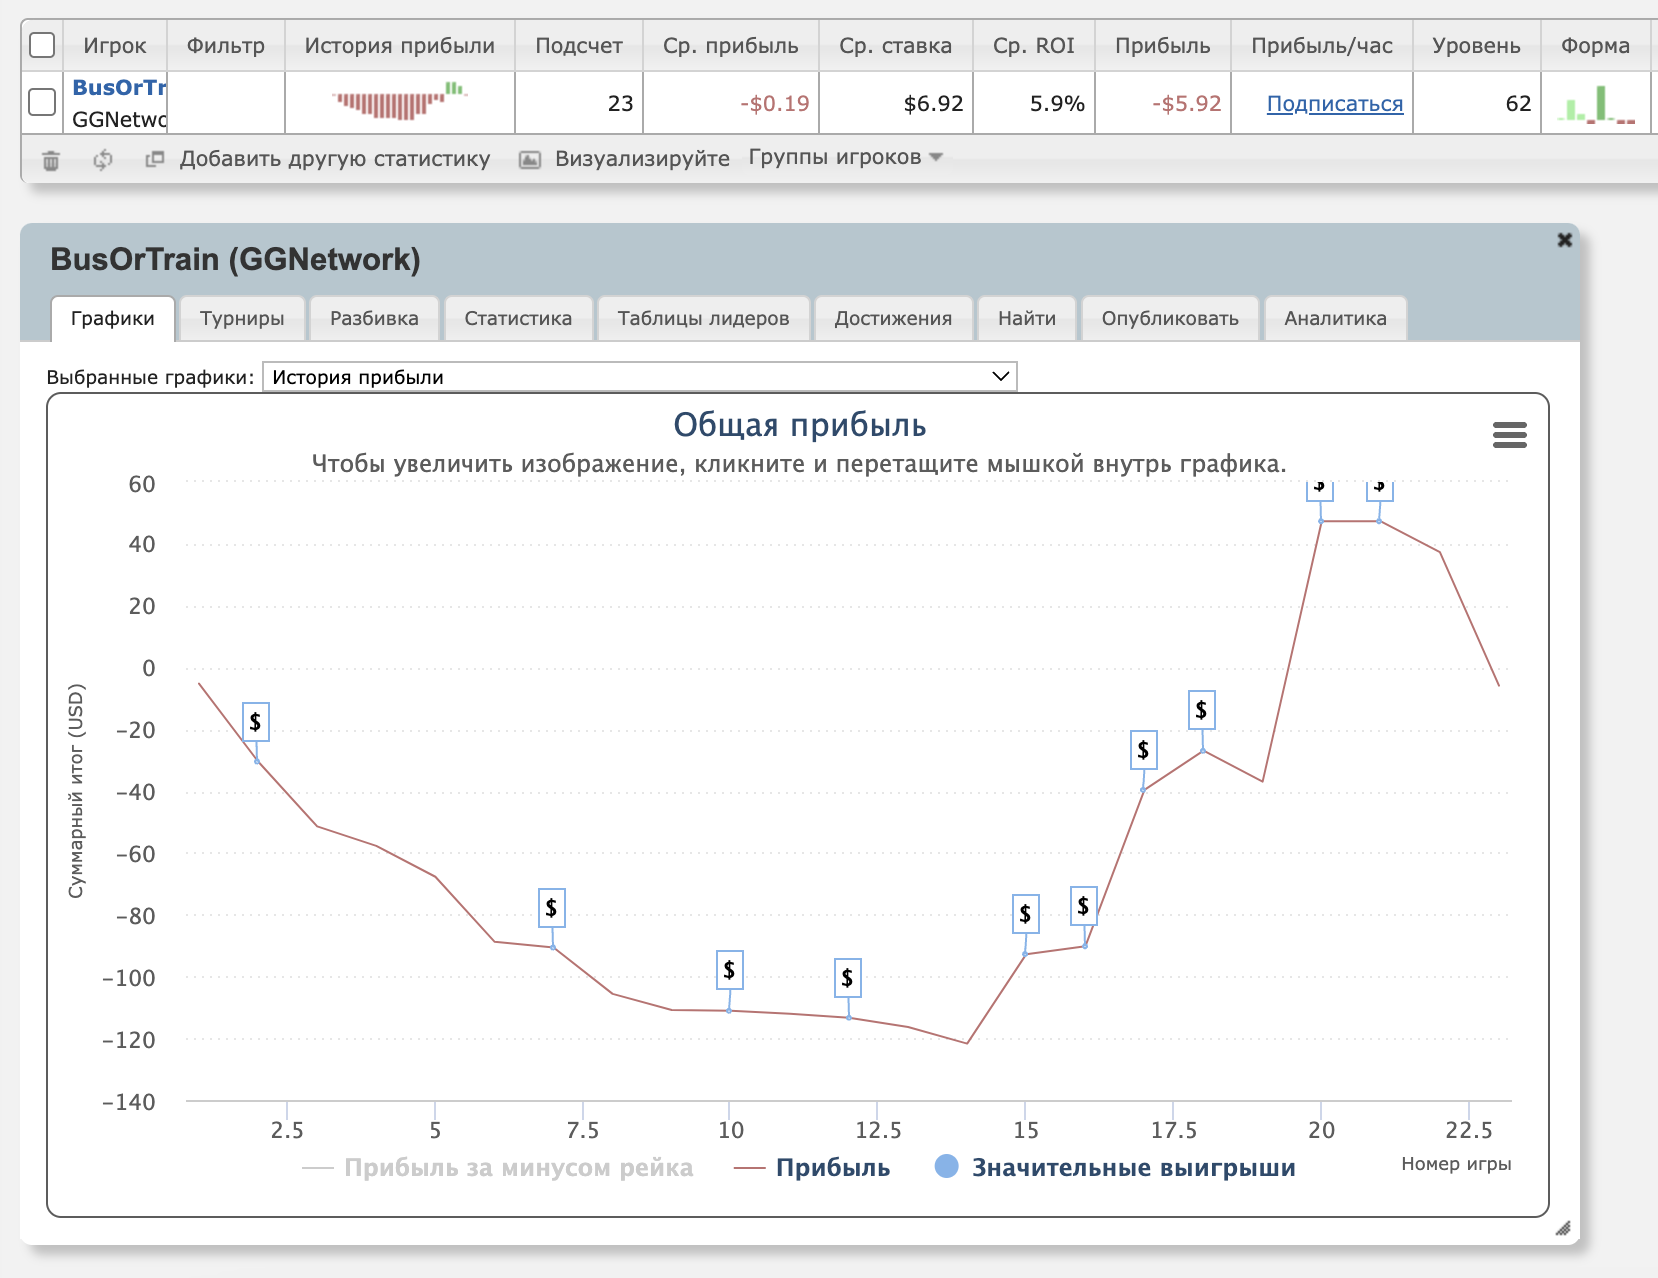The width and height of the screenshot is (1658, 1278).
Task: Open the BusOrTrain player name link
Action: [119, 88]
